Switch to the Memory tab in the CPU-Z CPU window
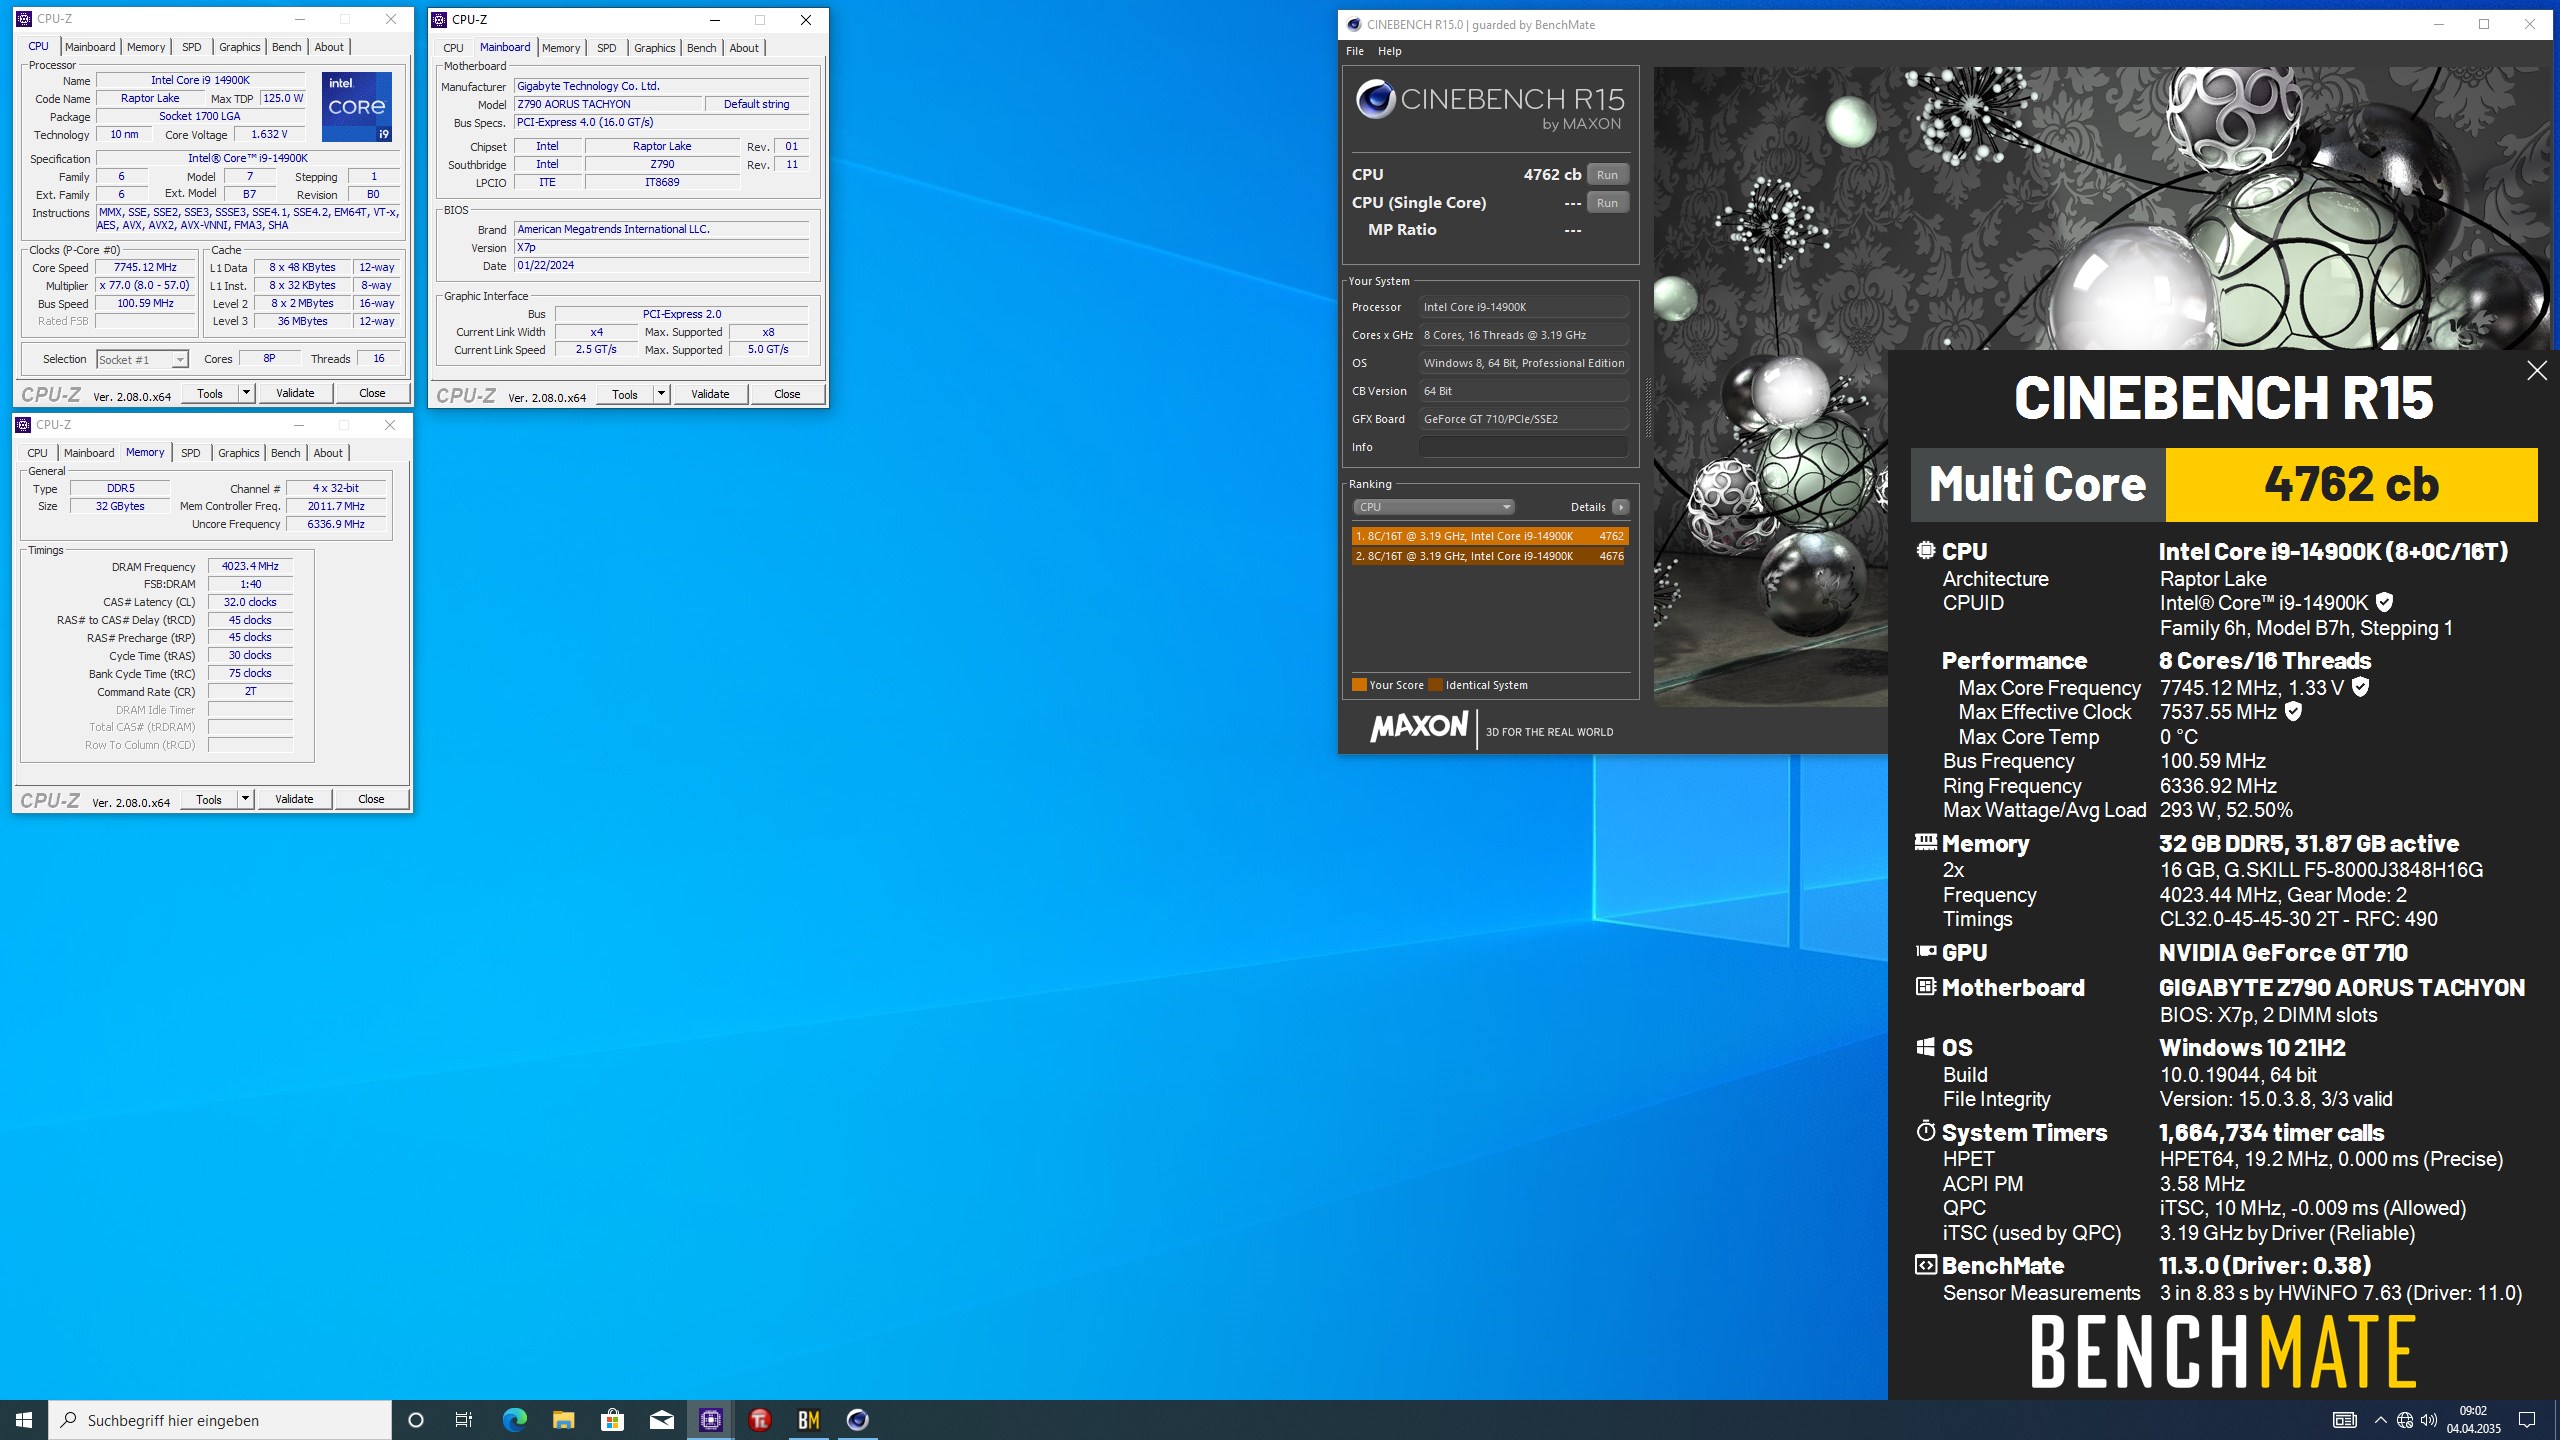 (x=146, y=47)
